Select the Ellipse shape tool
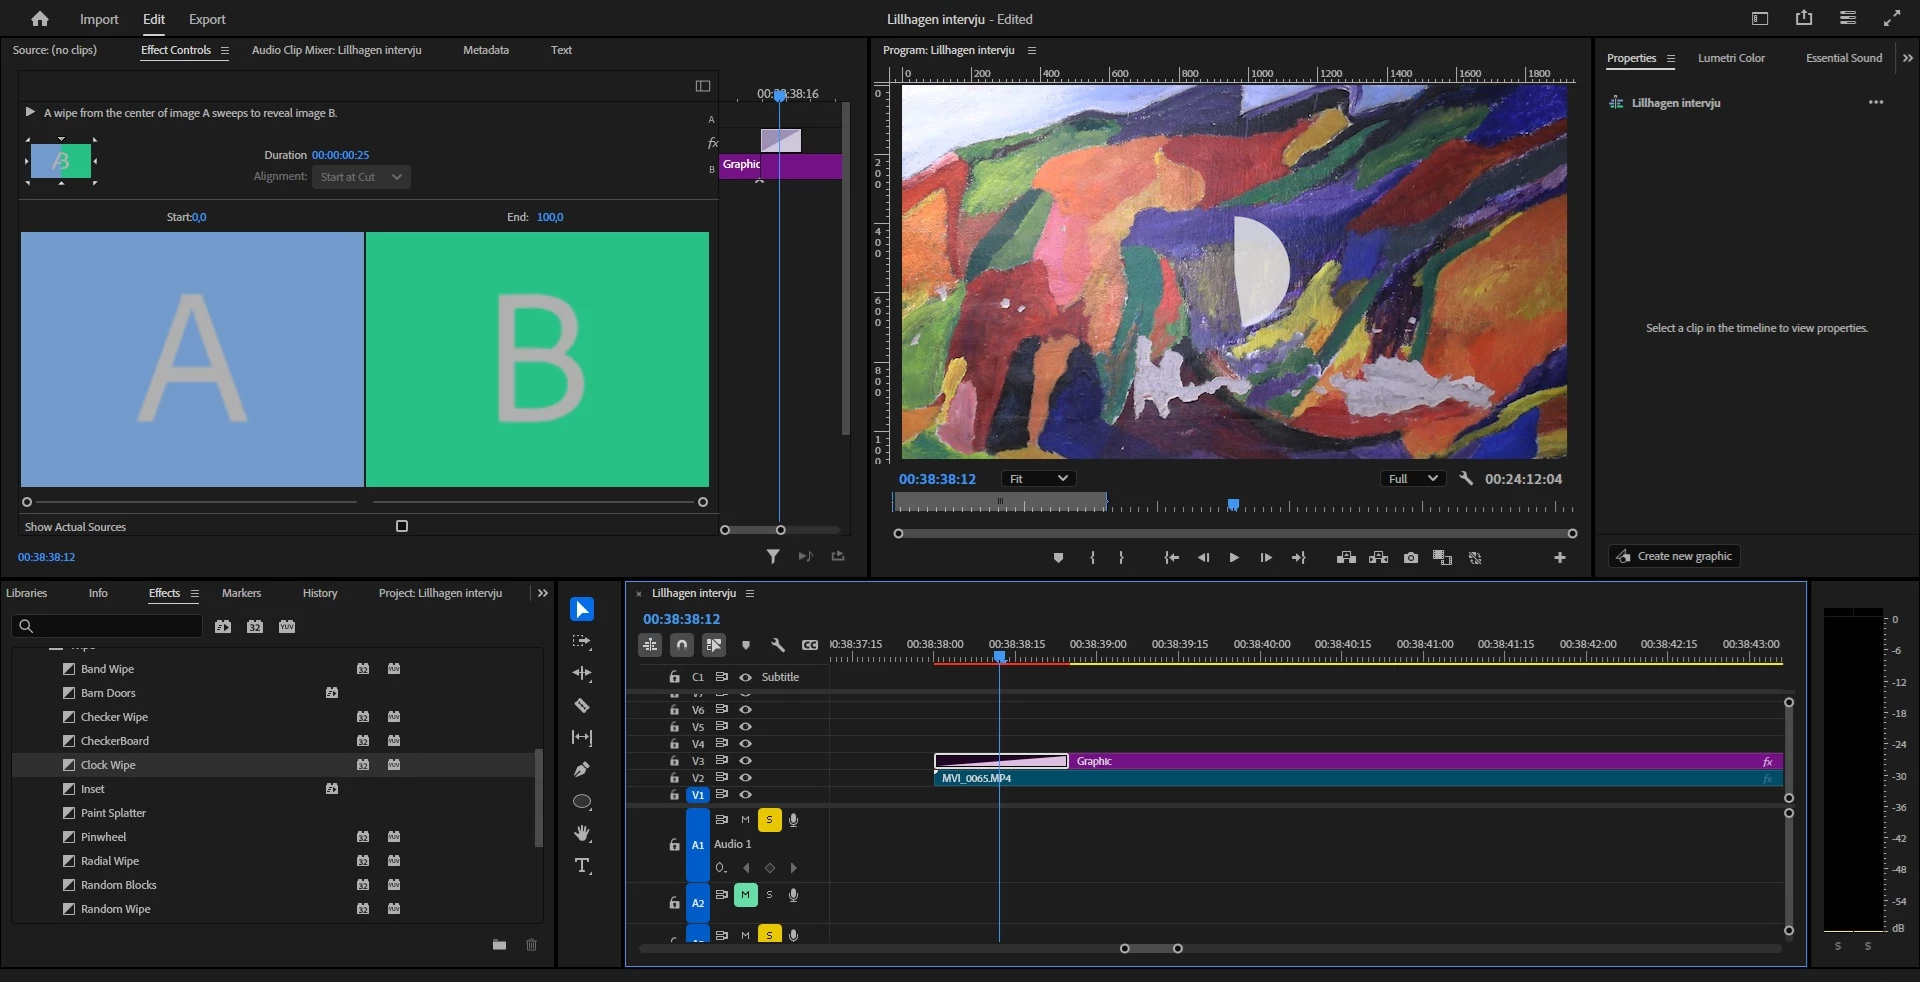 pos(582,802)
